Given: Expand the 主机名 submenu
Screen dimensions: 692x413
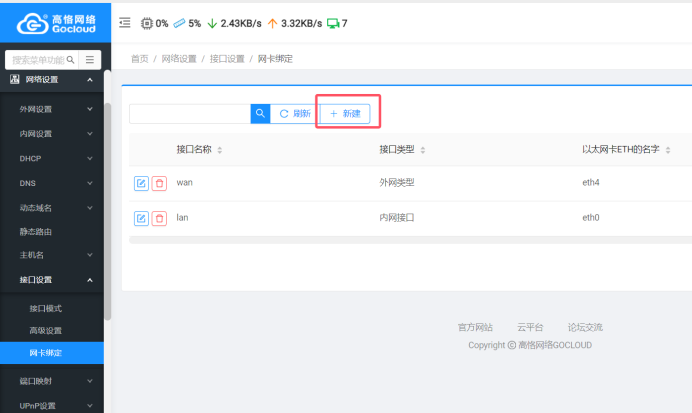Looking at the screenshot, I should 90,255.
